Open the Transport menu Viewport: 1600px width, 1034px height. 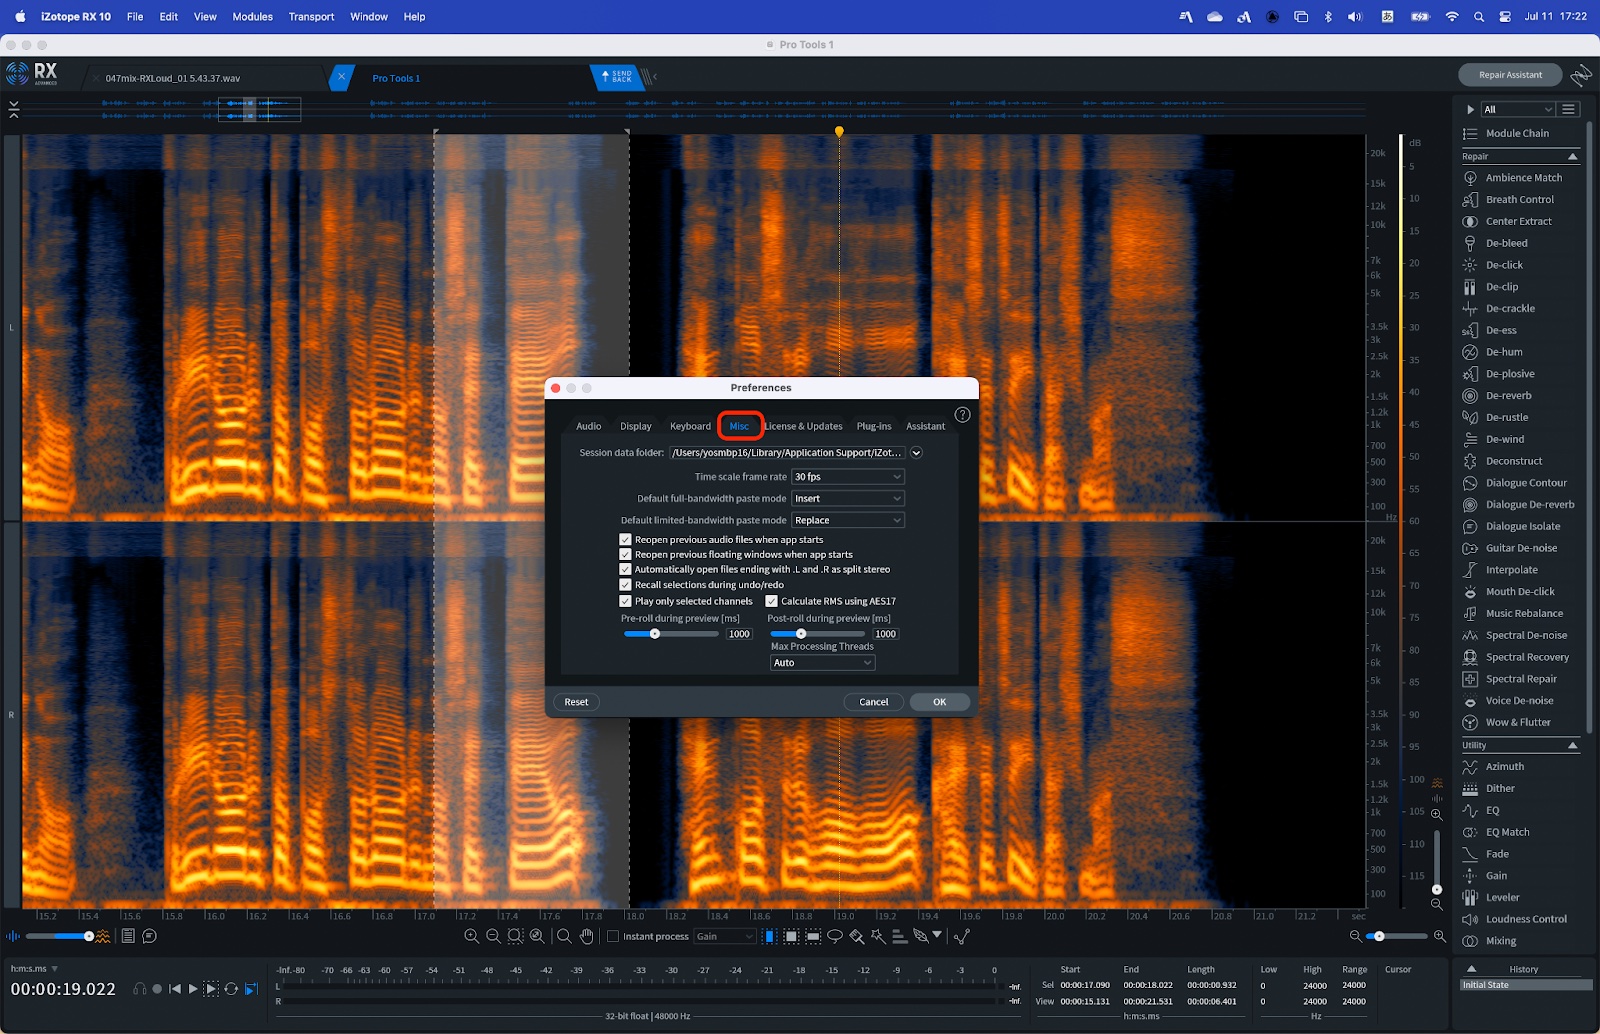pos(312,17)
